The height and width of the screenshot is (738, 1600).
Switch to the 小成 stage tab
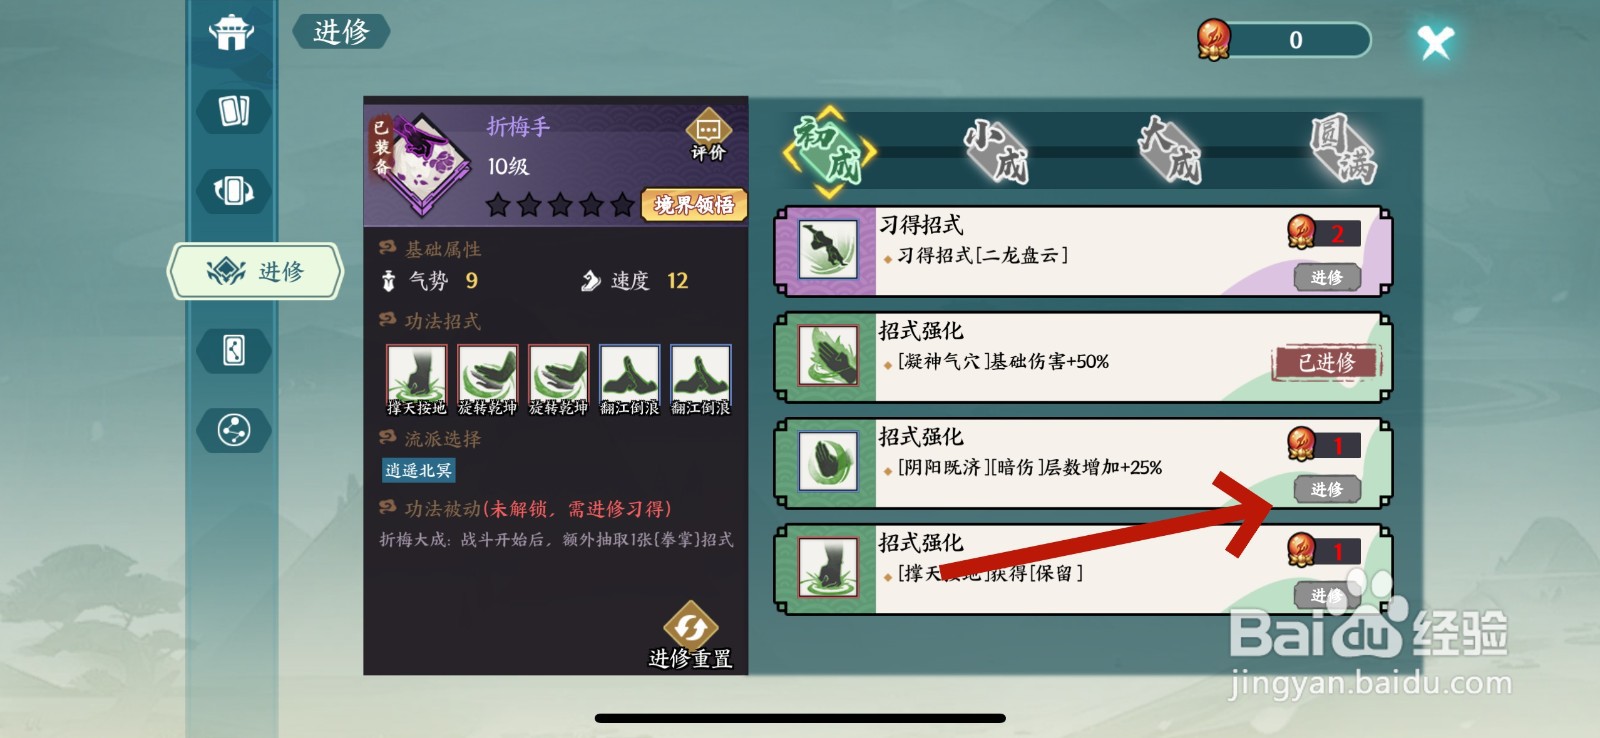point(997,152)
